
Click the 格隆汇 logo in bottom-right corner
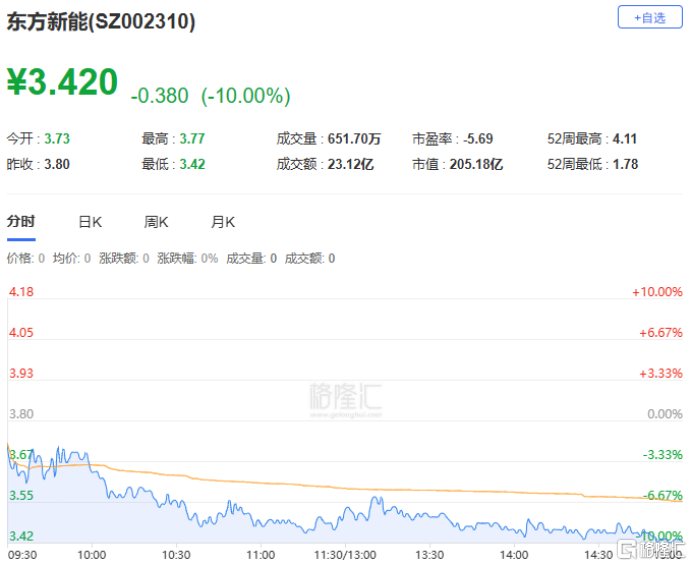pyautogui.click(x=650, y=549)
